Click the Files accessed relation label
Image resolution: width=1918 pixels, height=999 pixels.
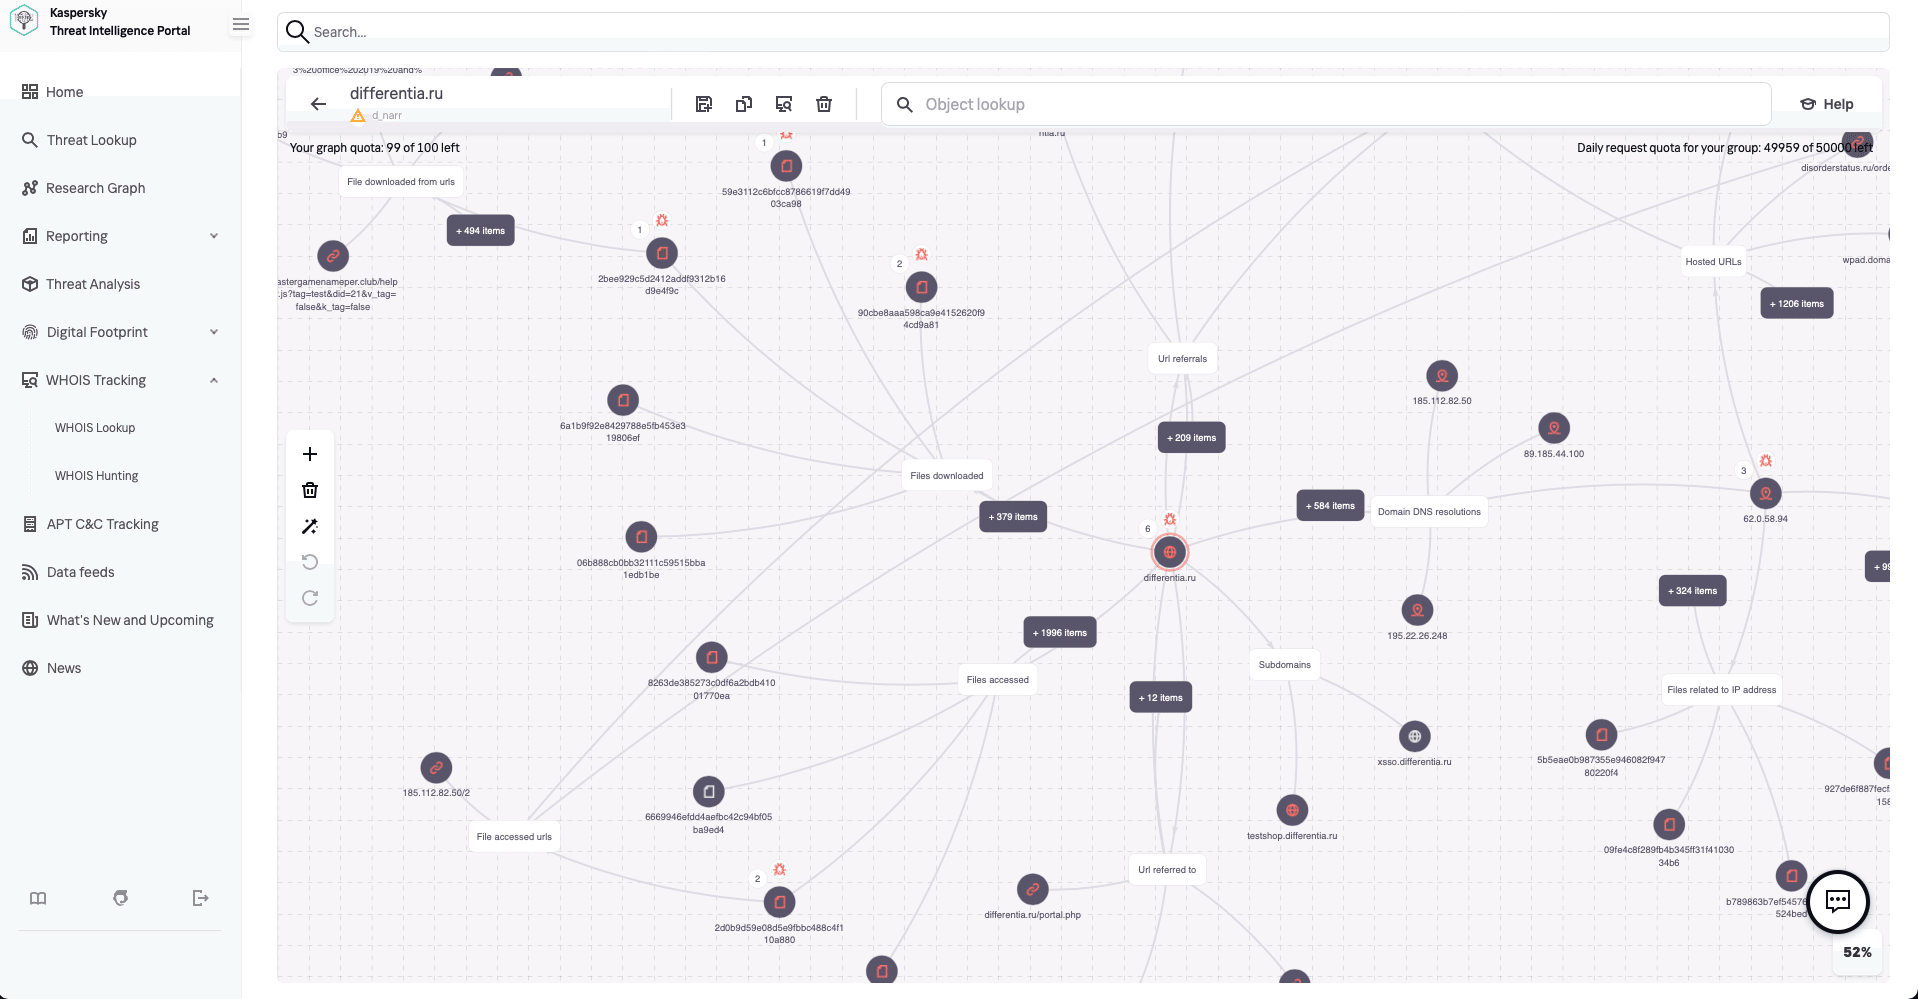click(x=998, y=680)
